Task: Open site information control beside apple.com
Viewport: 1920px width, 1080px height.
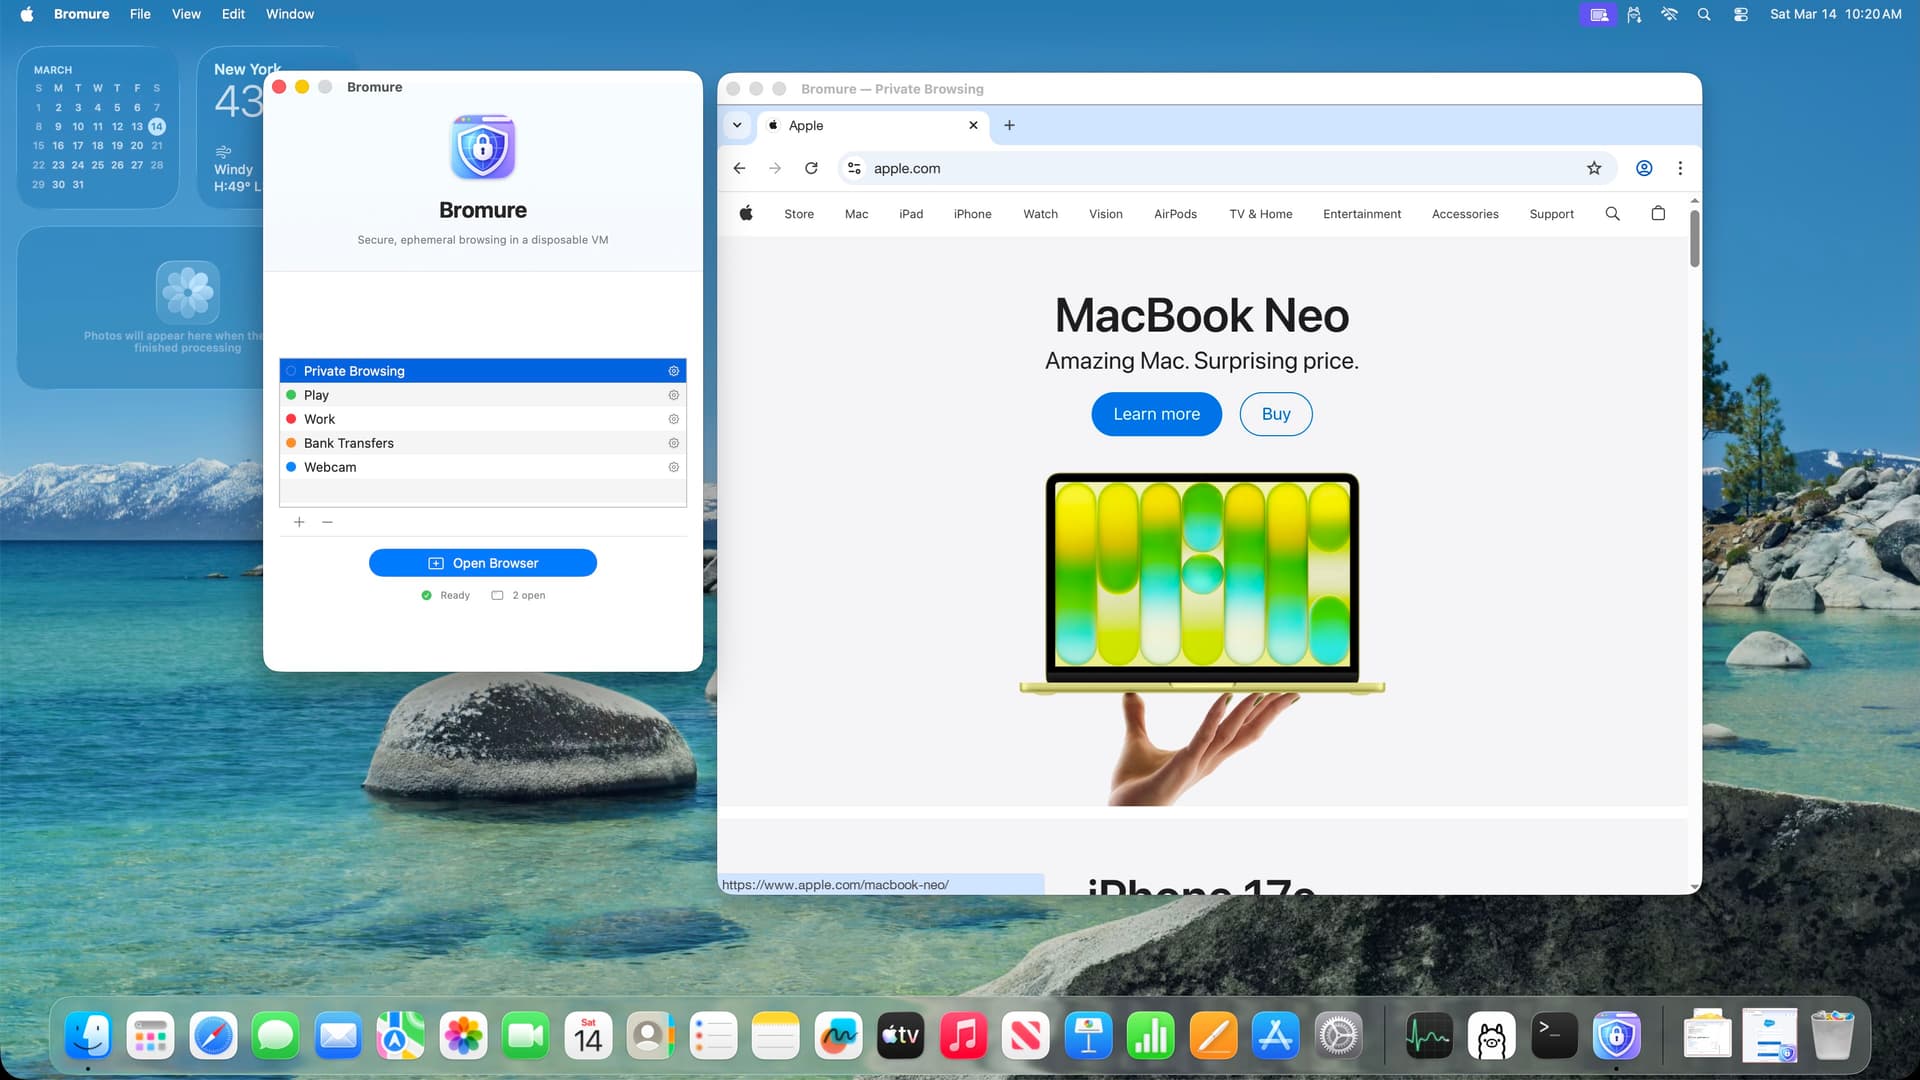Action: (x=854, y=168)
